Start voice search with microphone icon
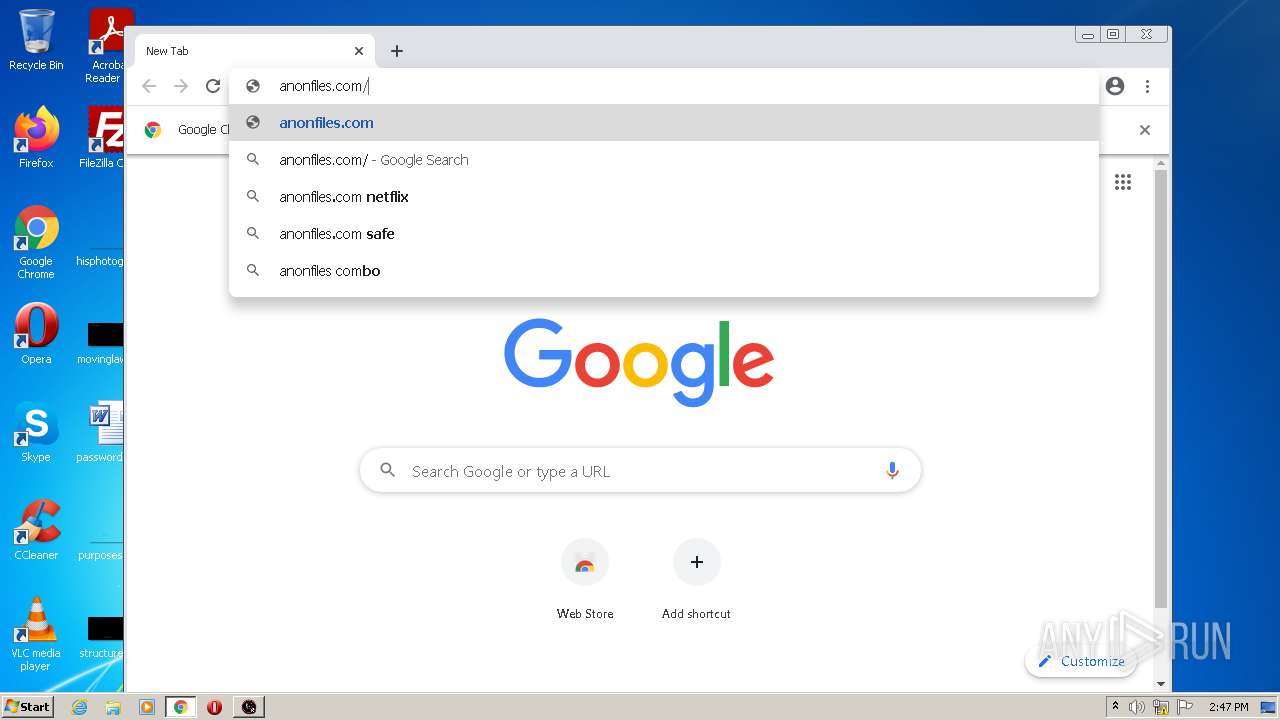The image size is (1280, 720). coord(892,471)
